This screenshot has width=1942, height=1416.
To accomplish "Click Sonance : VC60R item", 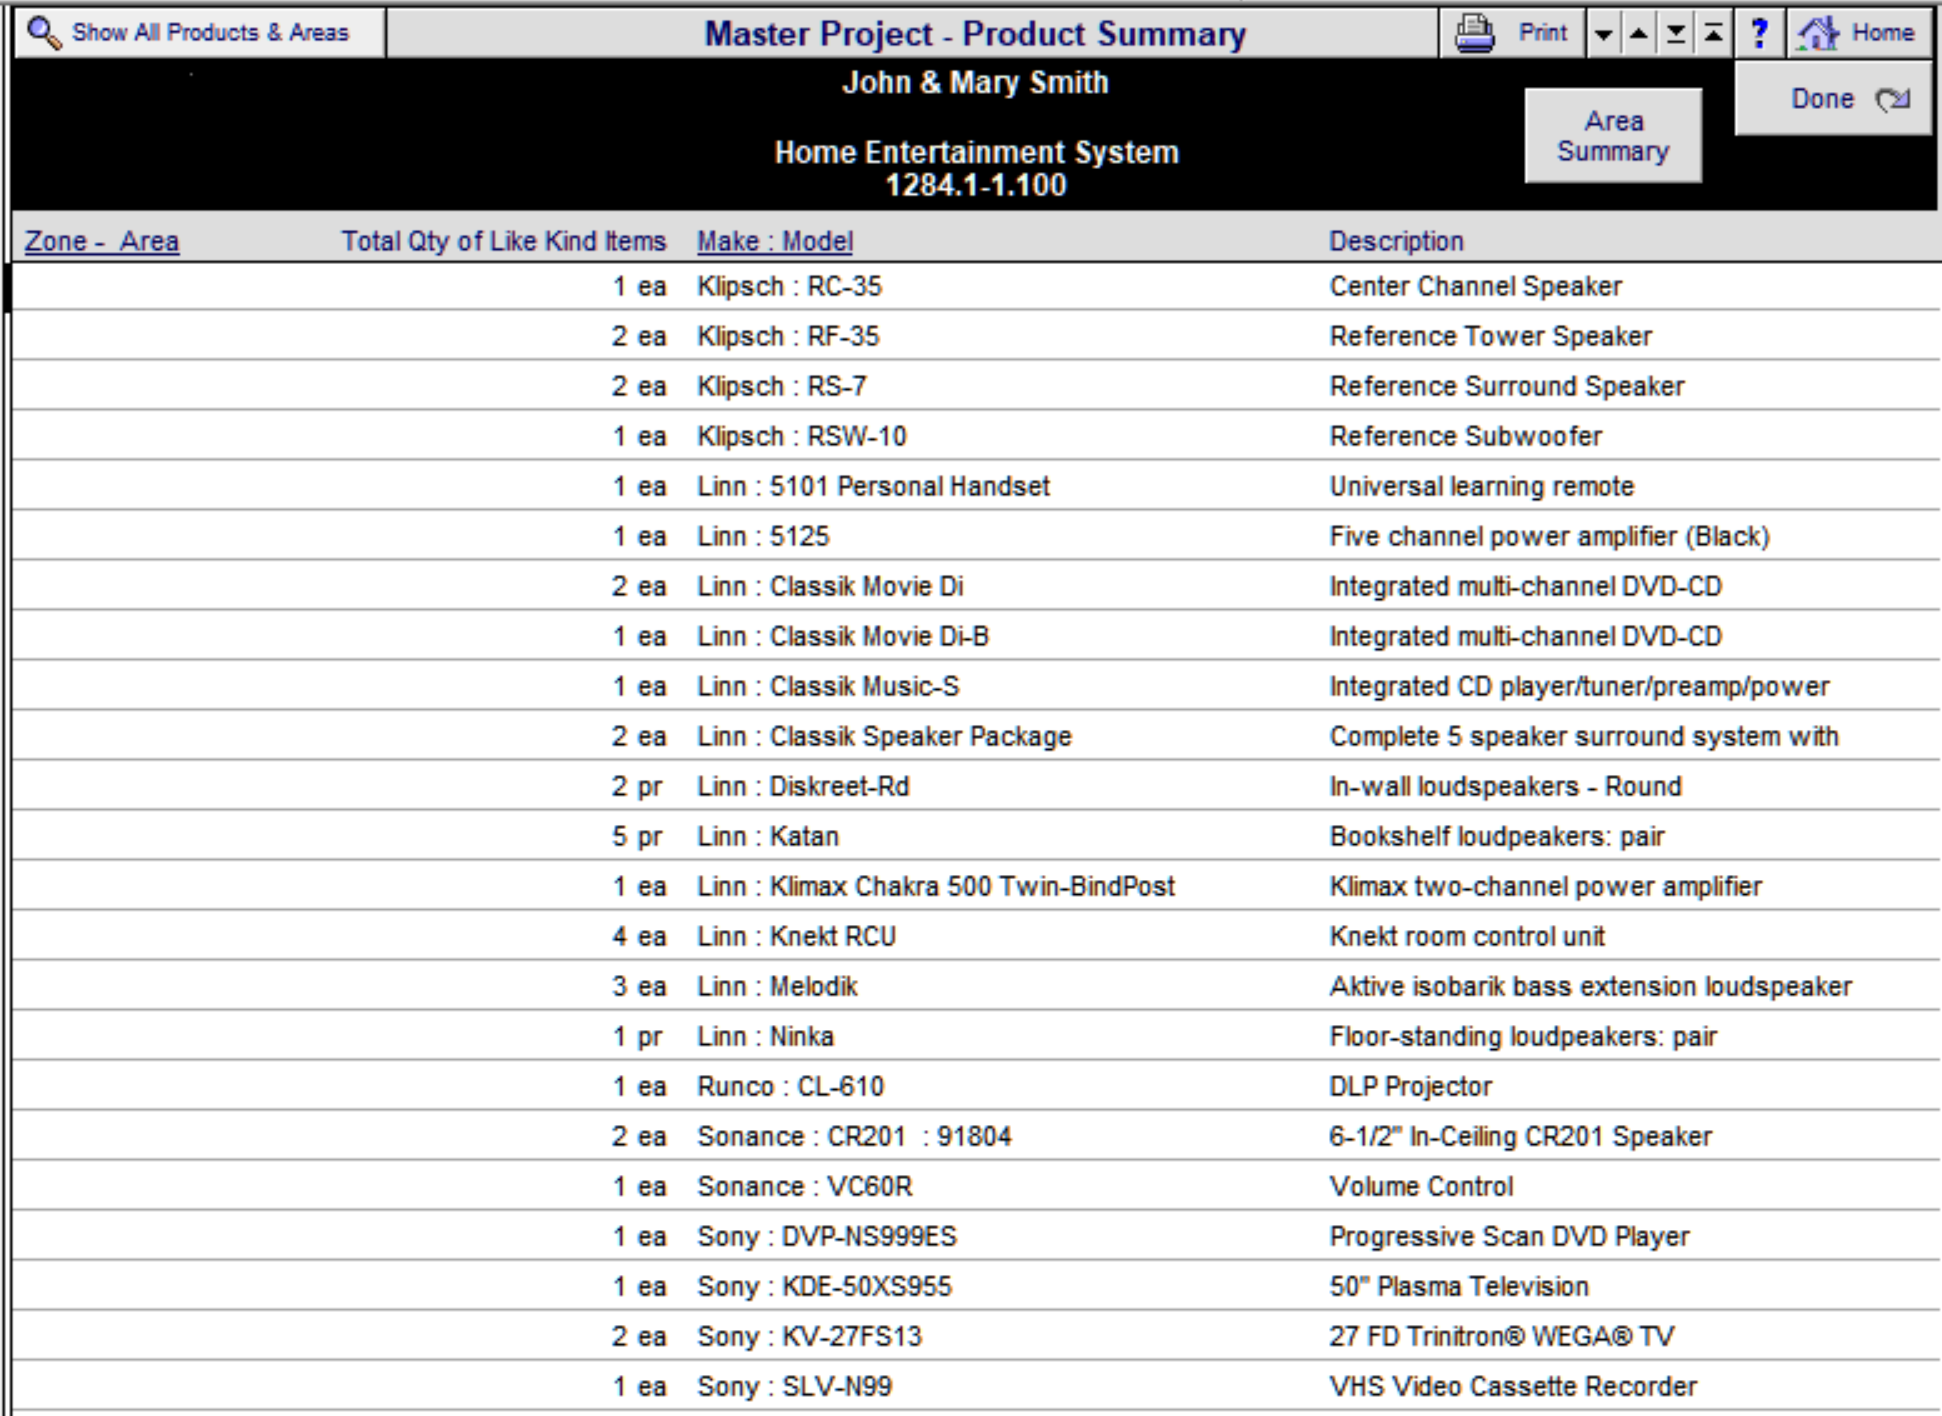I will 804,1186.
